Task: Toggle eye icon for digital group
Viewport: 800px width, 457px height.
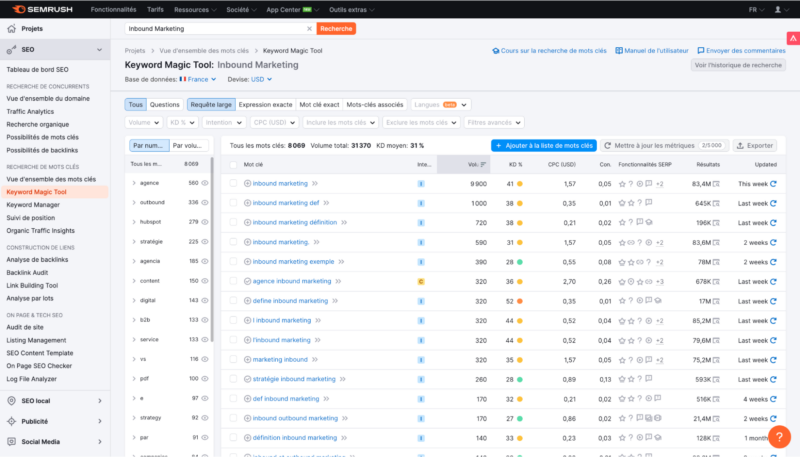Action: (x=205, y=300)
